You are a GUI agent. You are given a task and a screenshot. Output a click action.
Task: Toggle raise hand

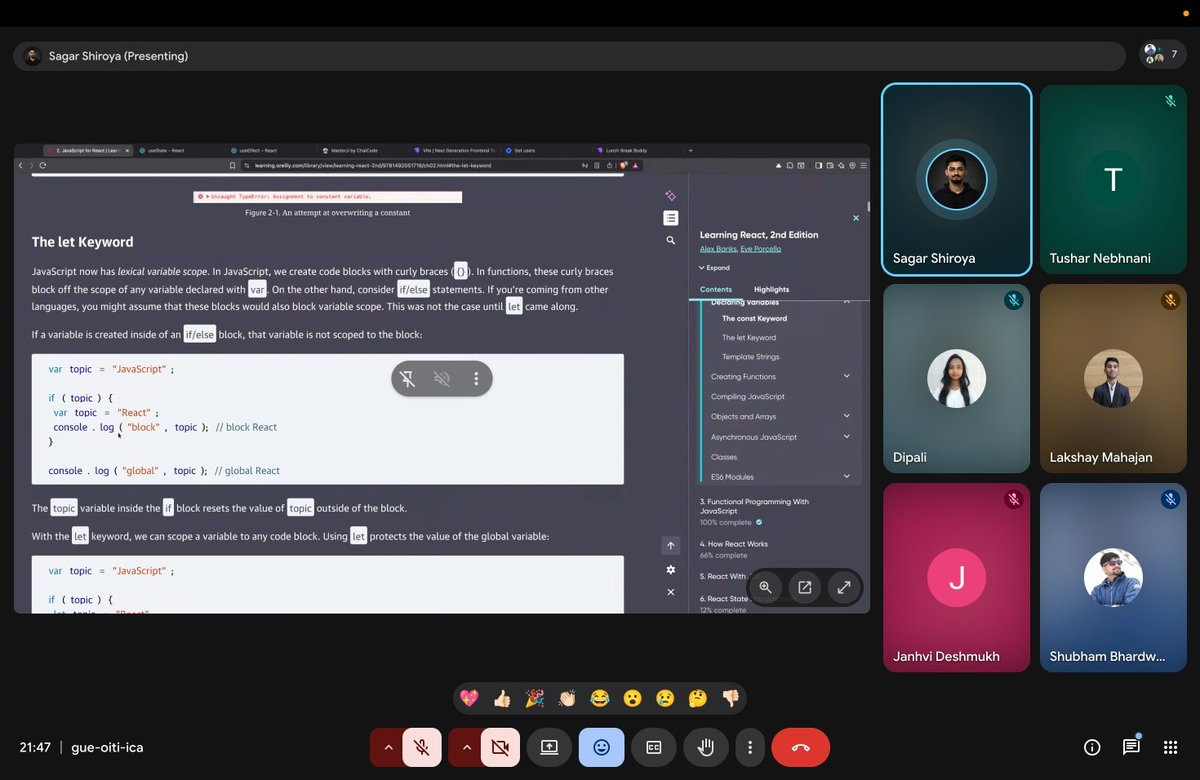[705, 747]
